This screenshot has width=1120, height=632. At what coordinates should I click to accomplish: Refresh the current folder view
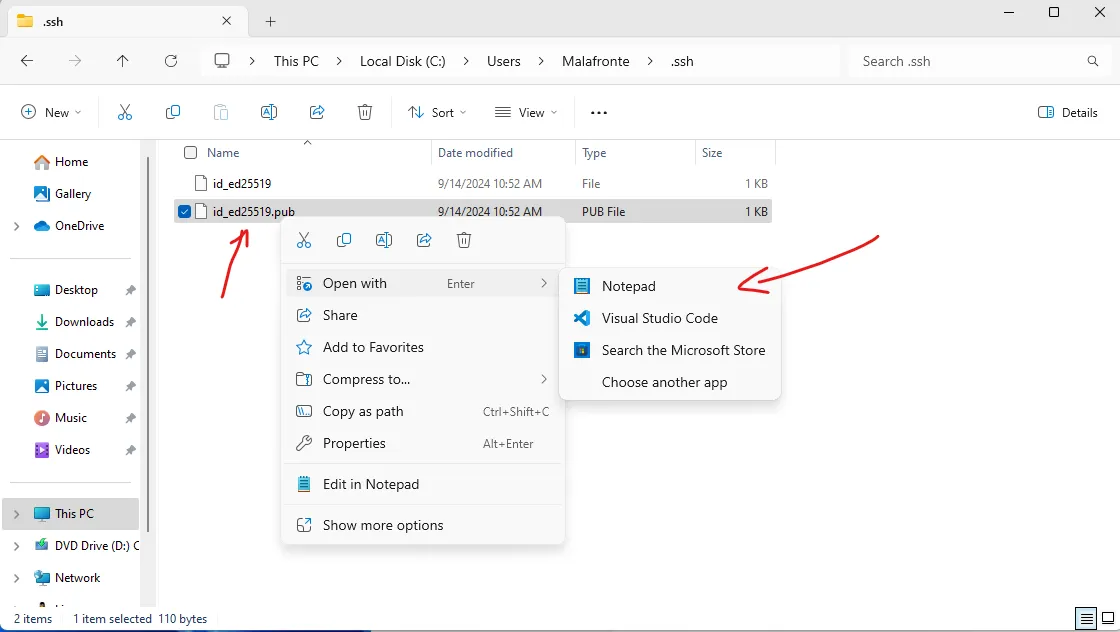point(171,61)
